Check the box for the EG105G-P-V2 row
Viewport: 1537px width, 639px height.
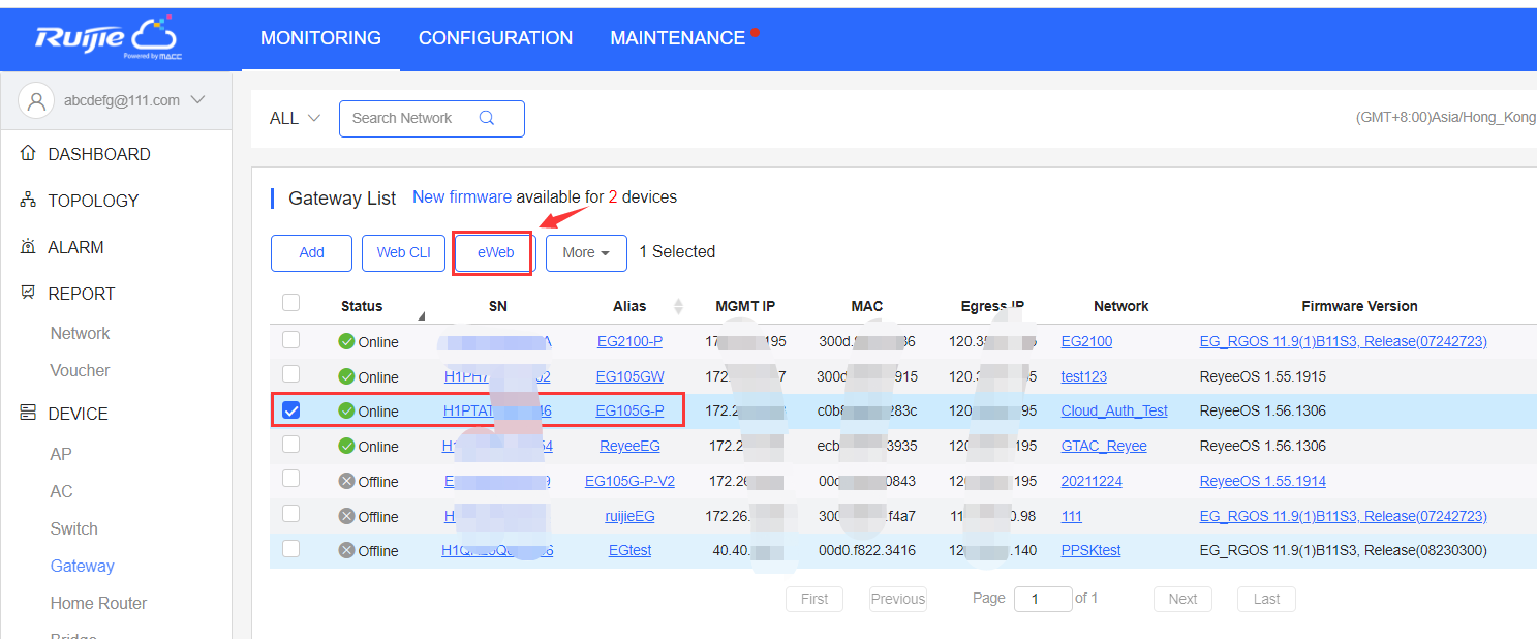[291, 478]
